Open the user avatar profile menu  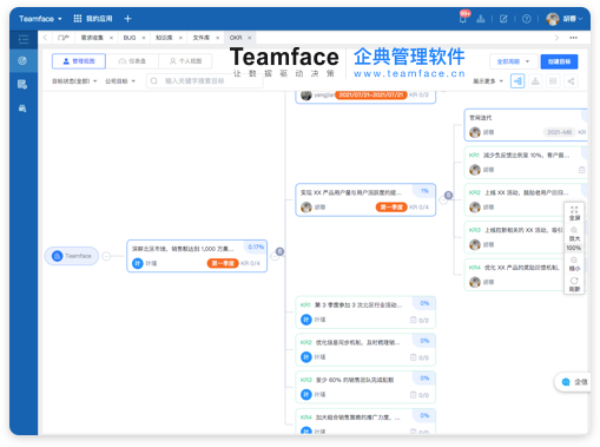(x=564, y=18)
